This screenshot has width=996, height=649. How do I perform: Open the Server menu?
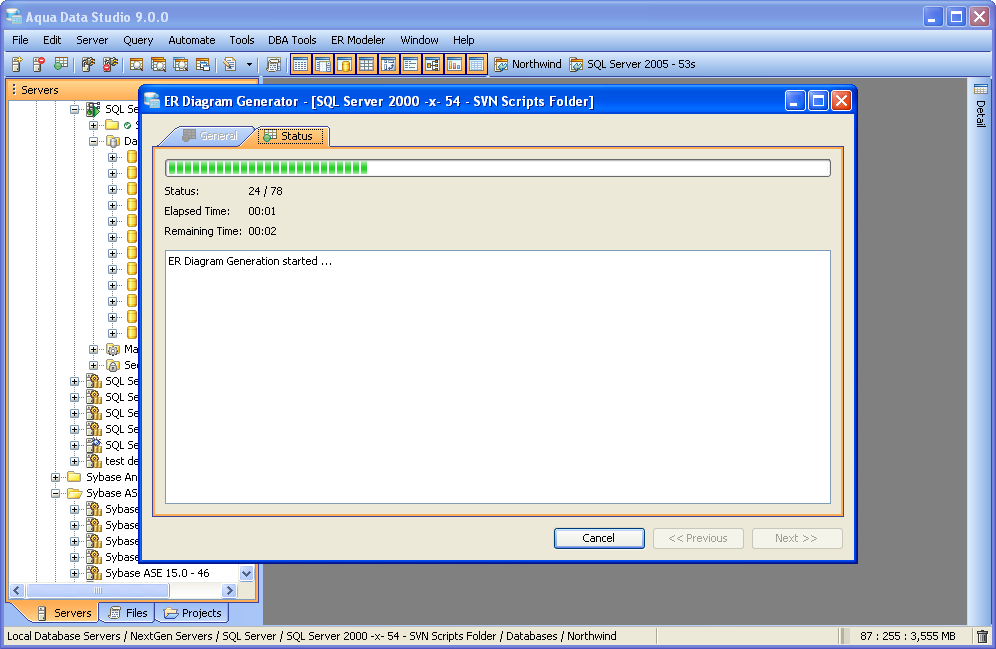92,40
